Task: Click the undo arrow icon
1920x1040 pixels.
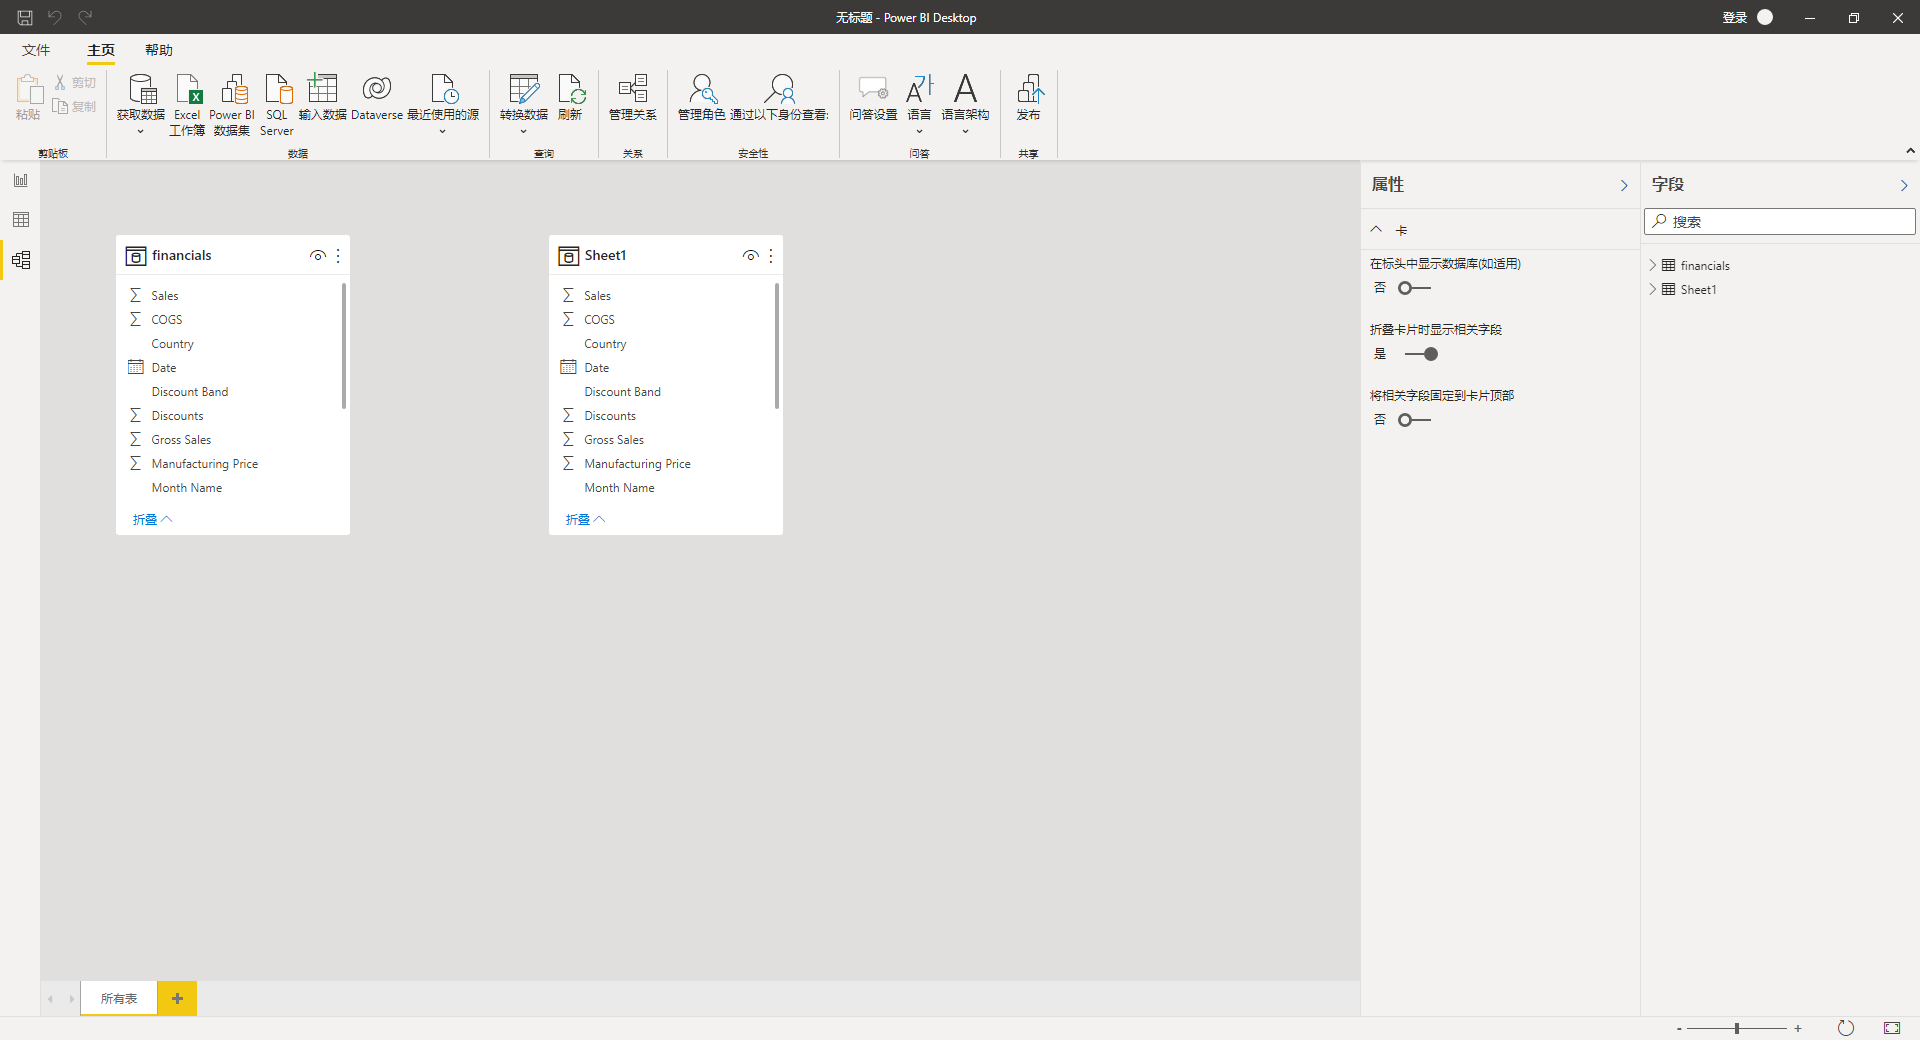Action: coord(55,17)
